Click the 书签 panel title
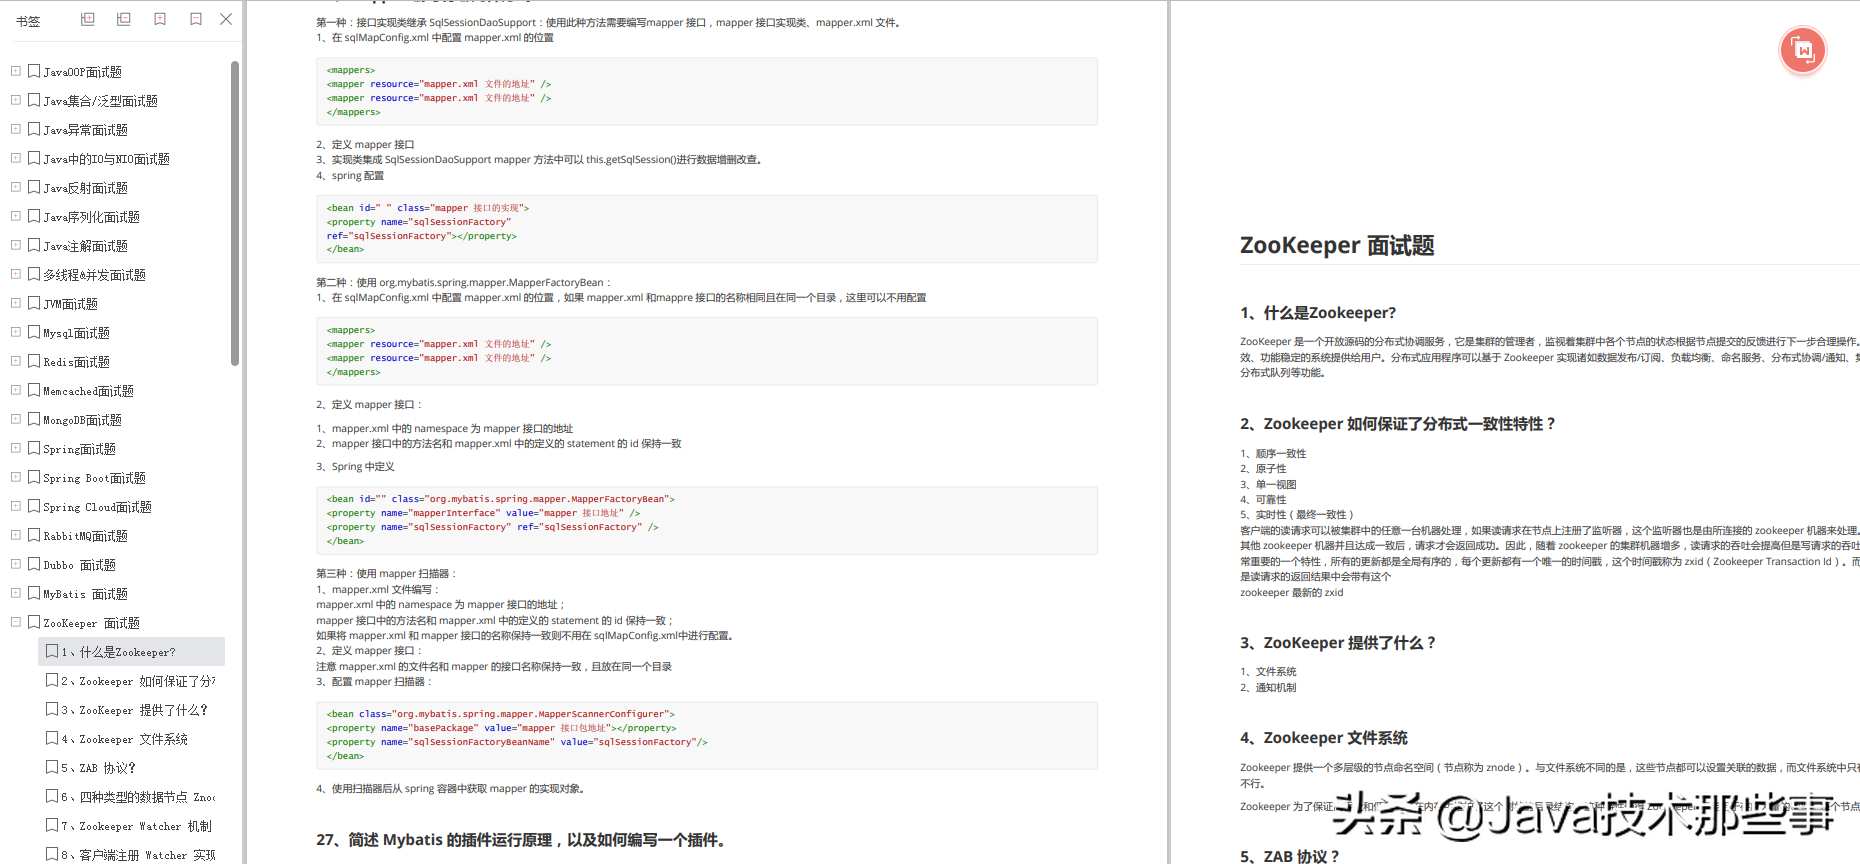 28,21
